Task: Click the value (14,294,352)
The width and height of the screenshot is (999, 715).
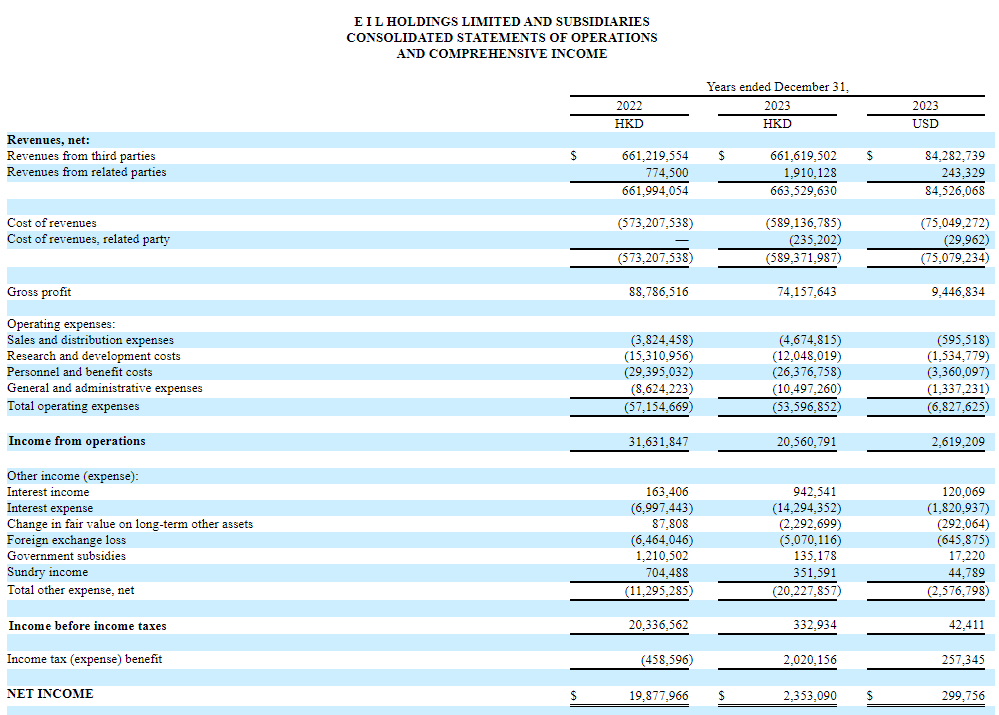Action: tap(807, 508)
